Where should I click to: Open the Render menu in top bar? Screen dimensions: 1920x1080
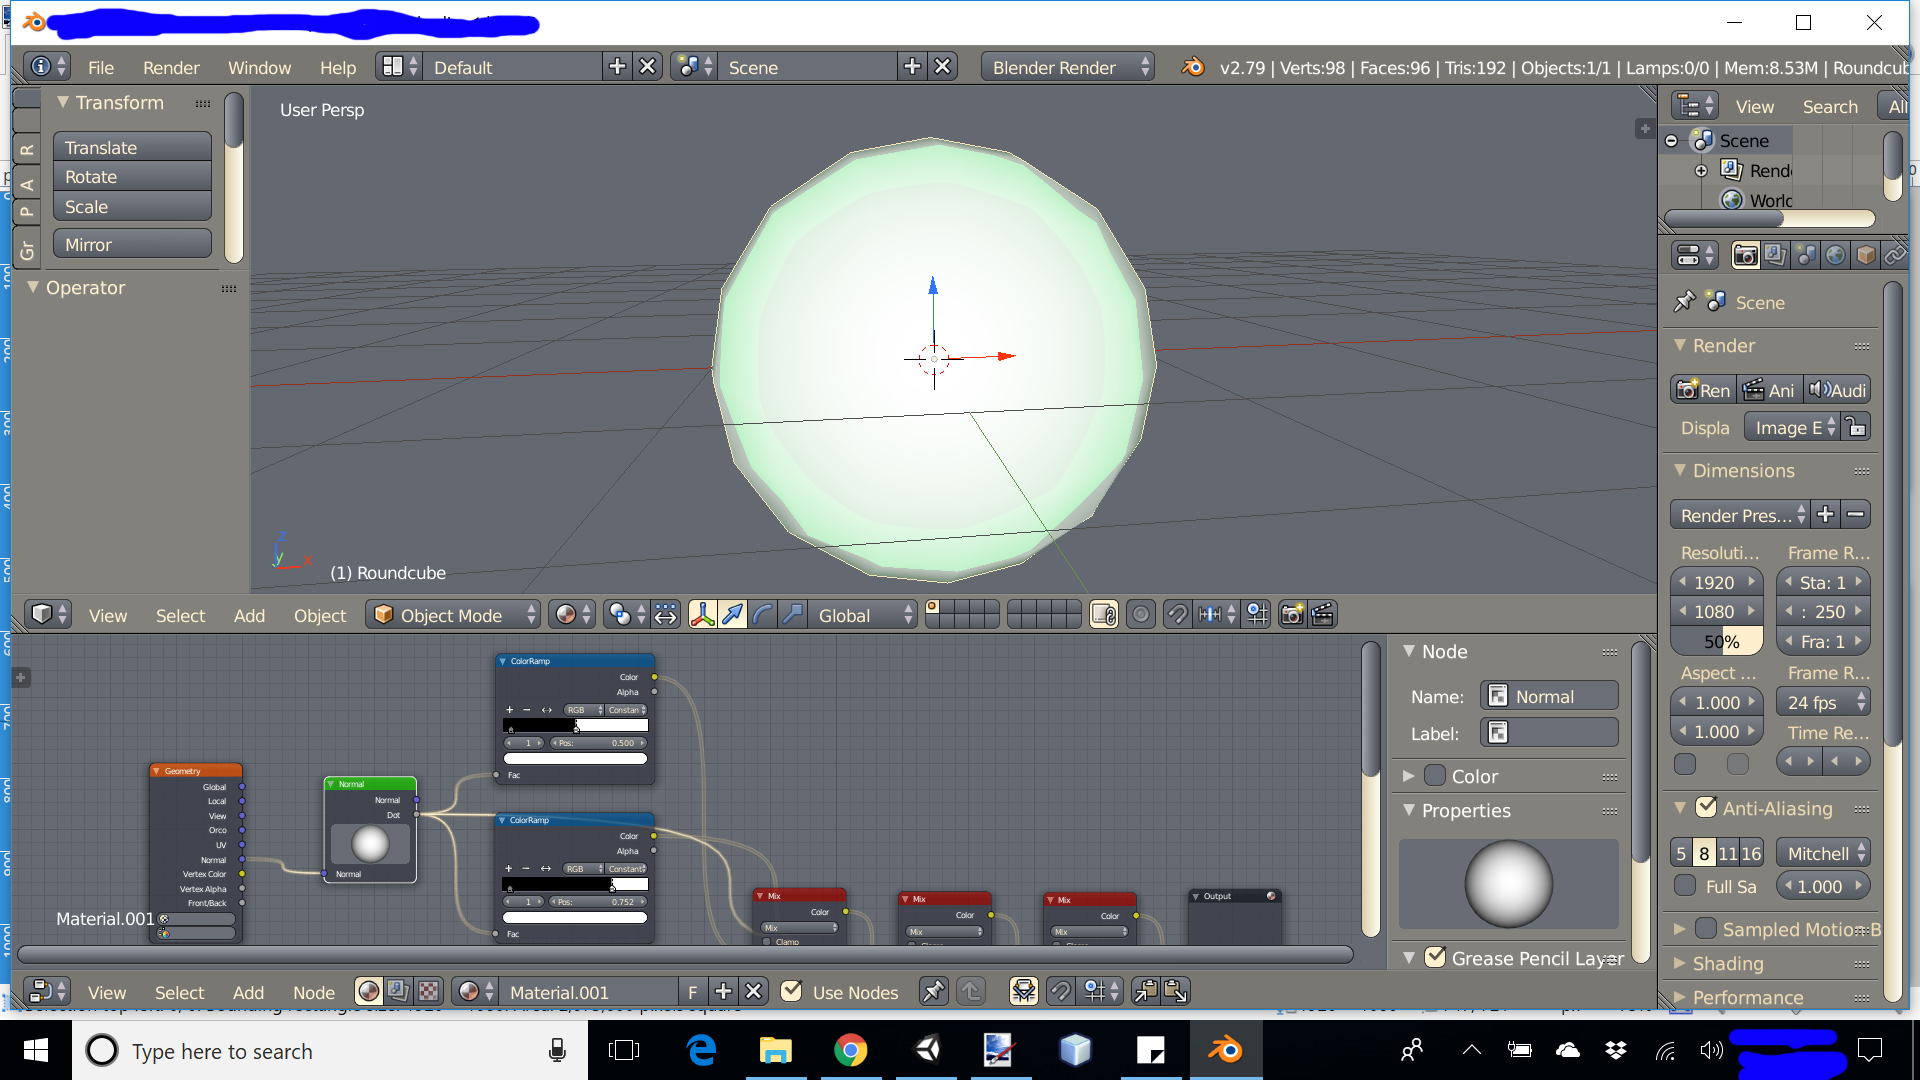(171, 66)
